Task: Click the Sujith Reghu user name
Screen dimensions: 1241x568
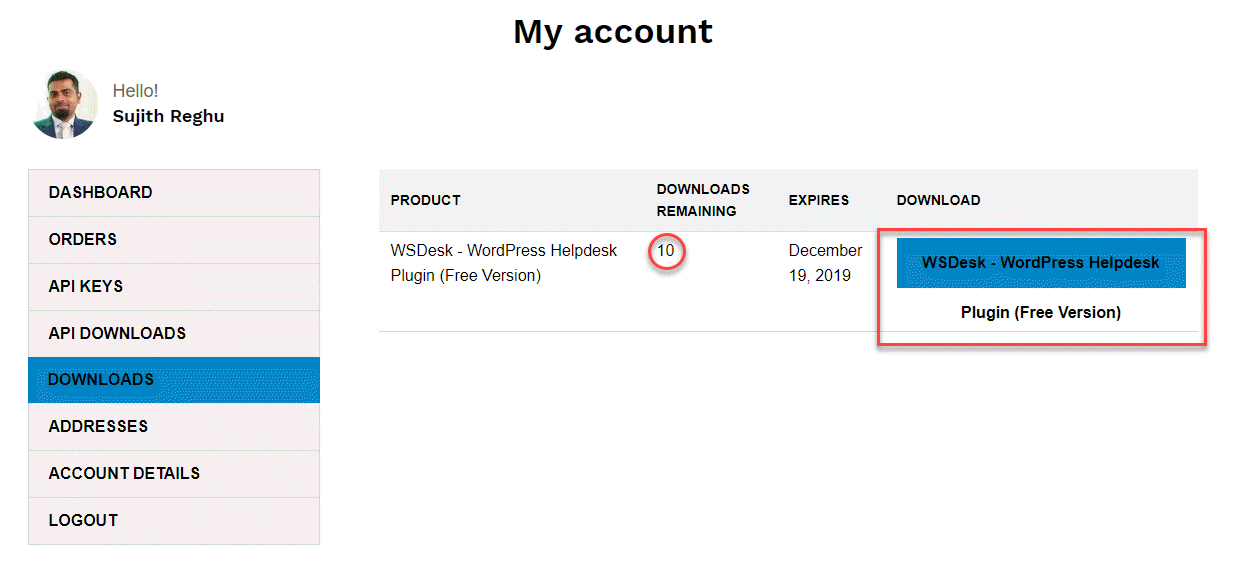Action: (x=168, y=117)
